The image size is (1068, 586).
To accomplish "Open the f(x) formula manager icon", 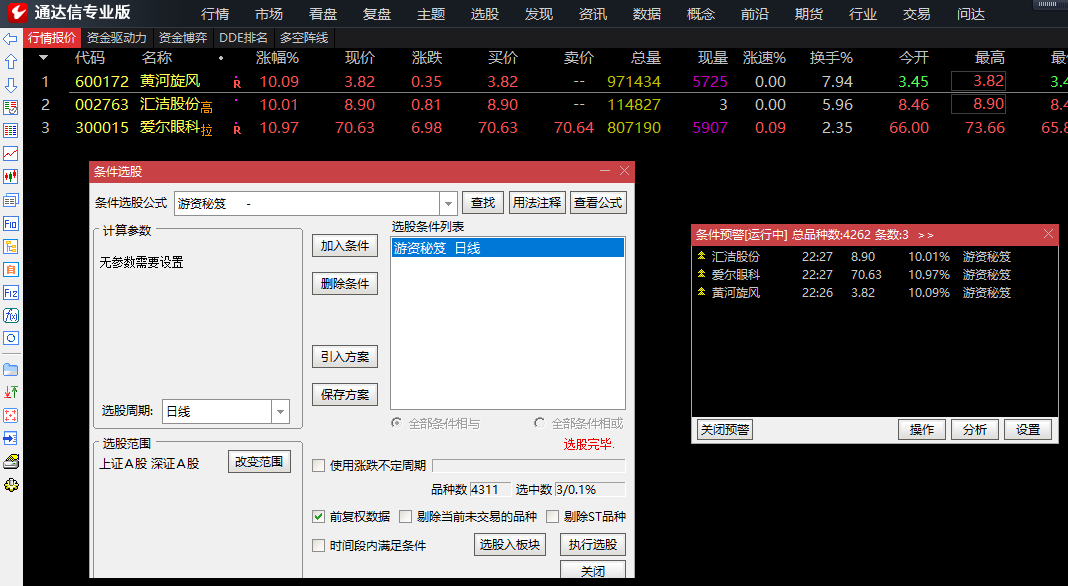I will pos(10,315).
